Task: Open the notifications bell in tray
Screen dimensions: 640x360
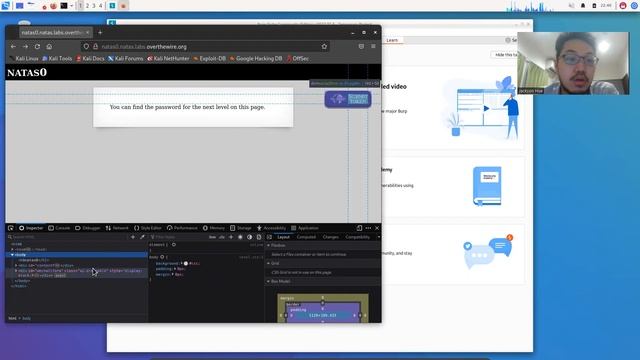Action: pyautogui.click(x=583, y=6)
